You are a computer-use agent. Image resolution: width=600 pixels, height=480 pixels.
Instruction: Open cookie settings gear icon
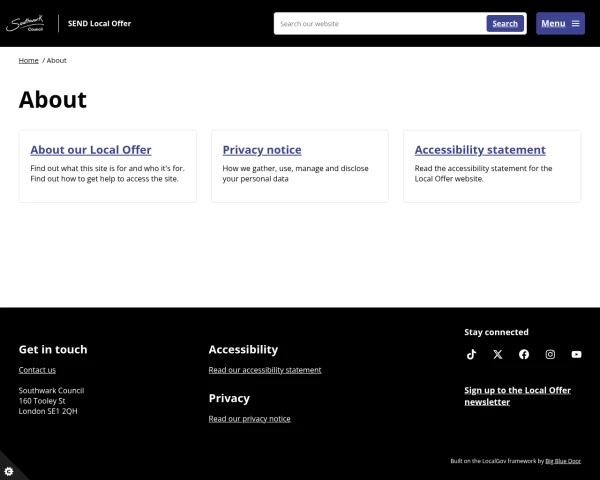[8, 471]
